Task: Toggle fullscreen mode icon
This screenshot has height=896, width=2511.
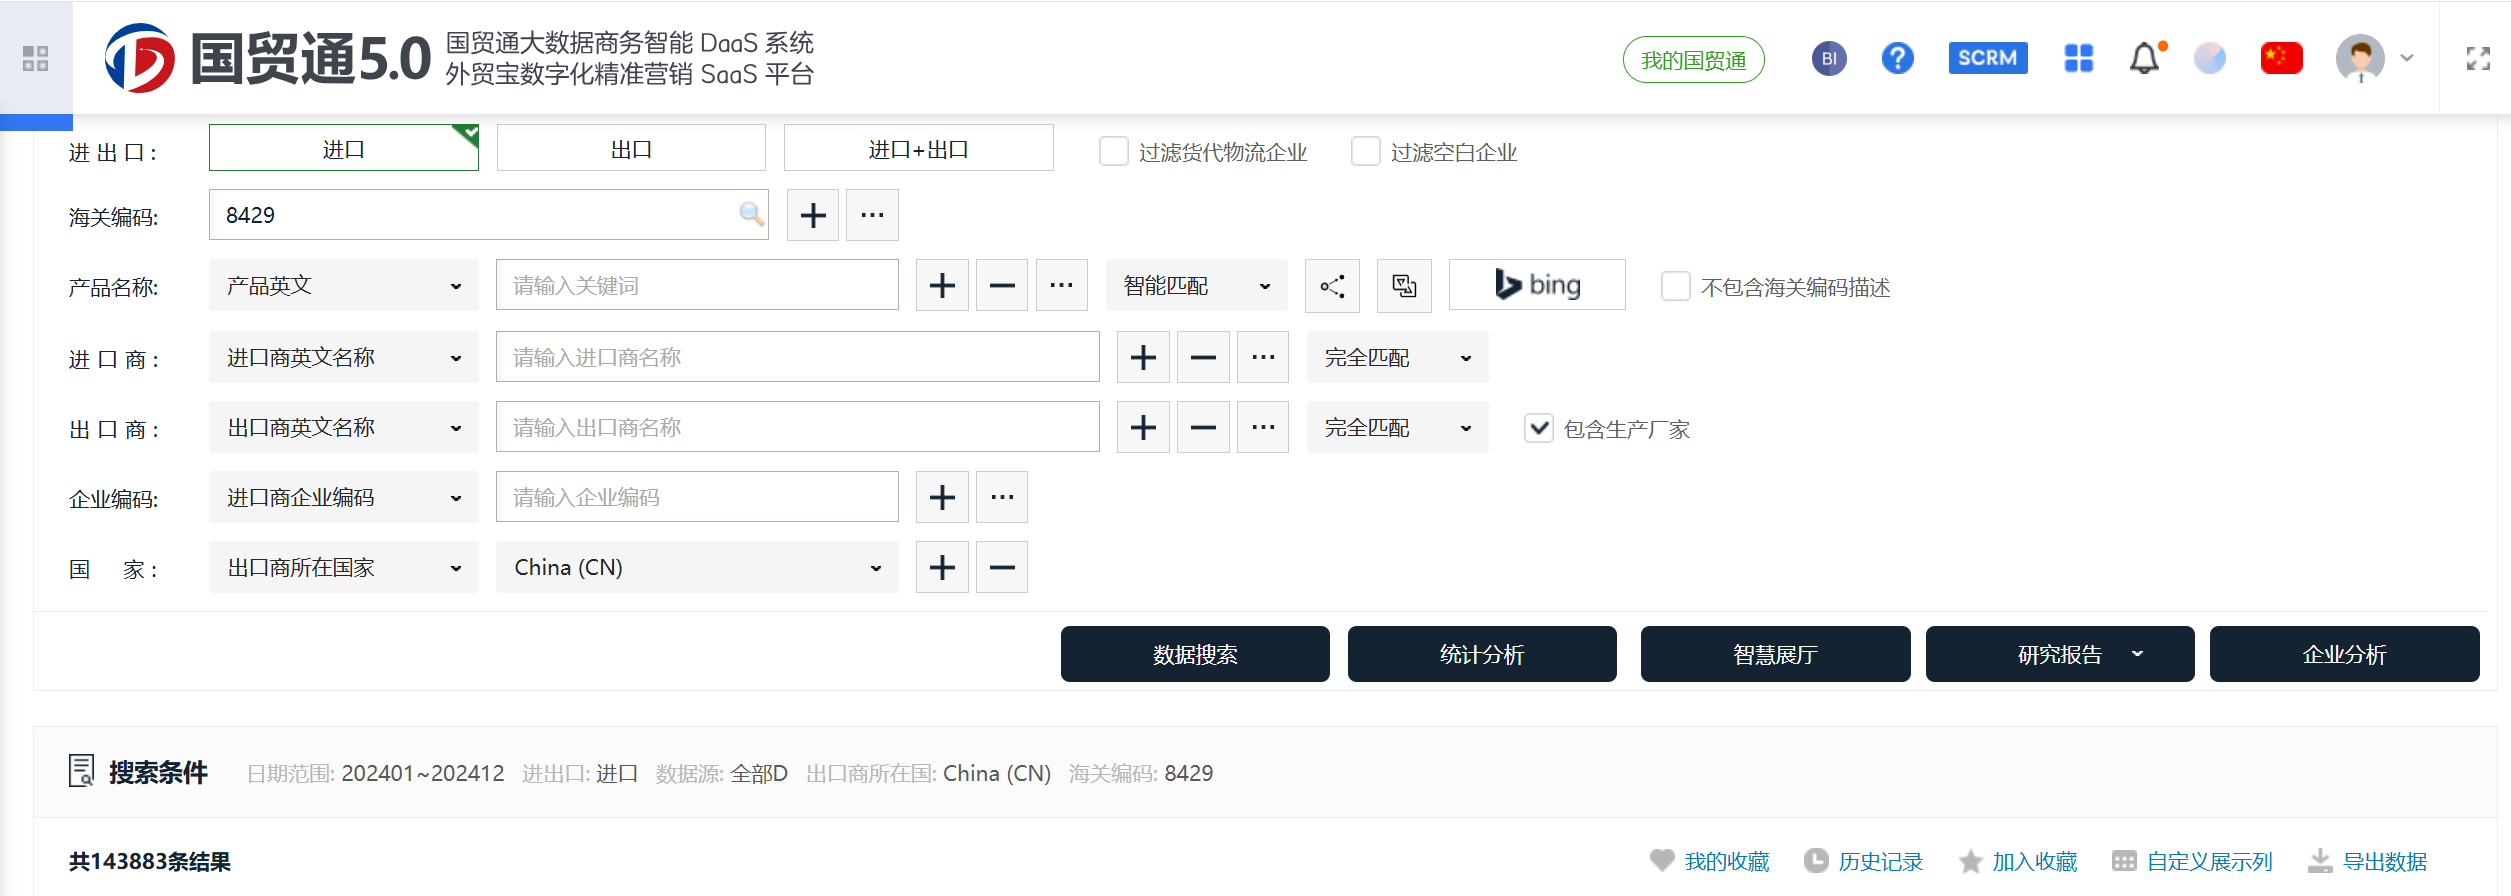Action: pyautogui.click(x=2478, y=59)
